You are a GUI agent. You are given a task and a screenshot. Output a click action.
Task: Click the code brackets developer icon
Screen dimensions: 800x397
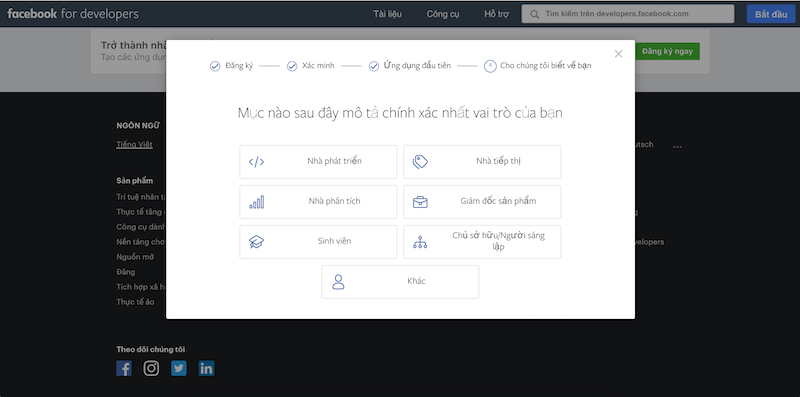pyautogui.click(x=256, y=162)
